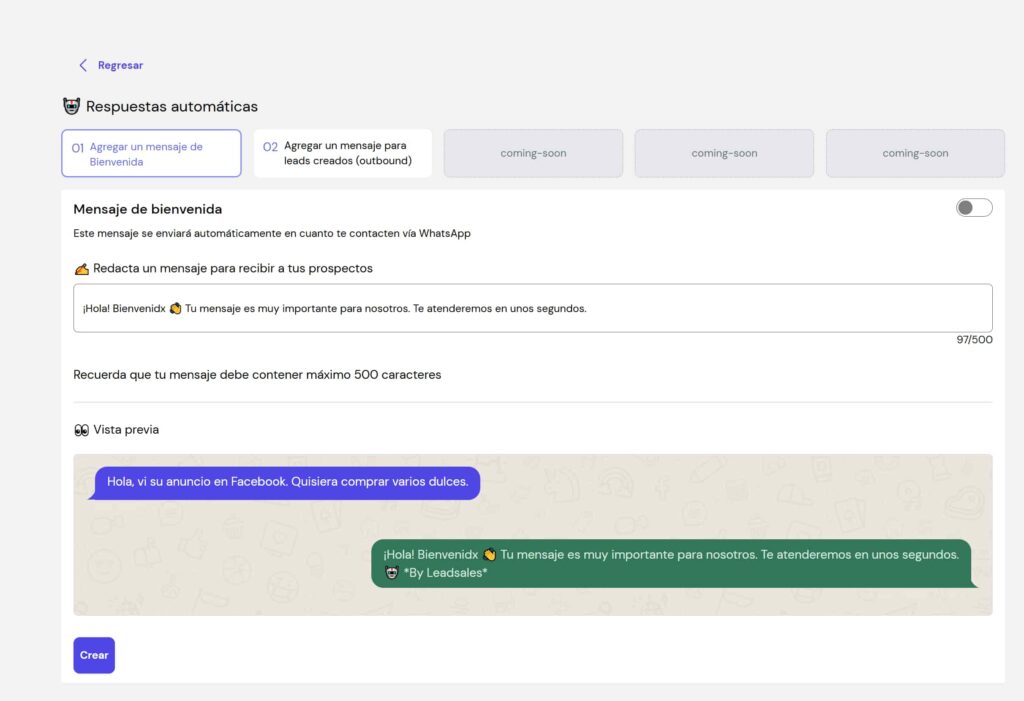
Task: Click the Vista previa label
Action: pos(126,430)
